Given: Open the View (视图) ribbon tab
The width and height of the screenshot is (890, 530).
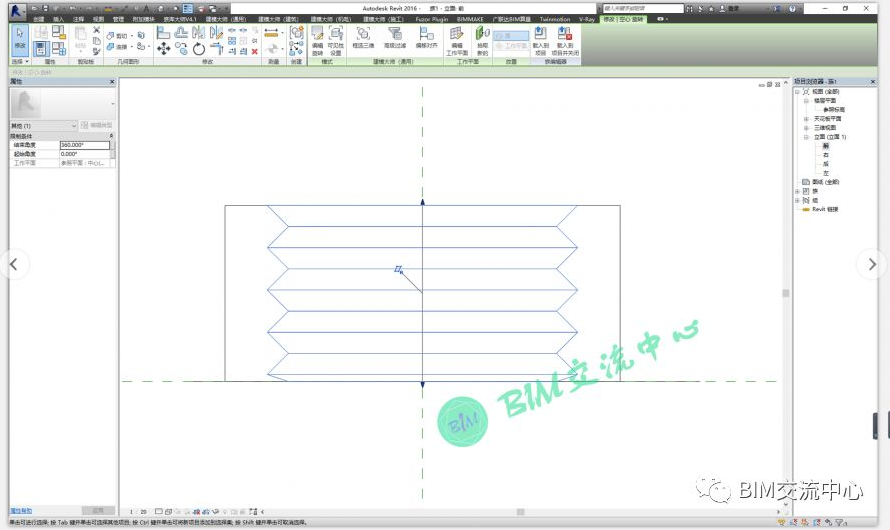Looking at the screenshot, I should tap(98, 19).
